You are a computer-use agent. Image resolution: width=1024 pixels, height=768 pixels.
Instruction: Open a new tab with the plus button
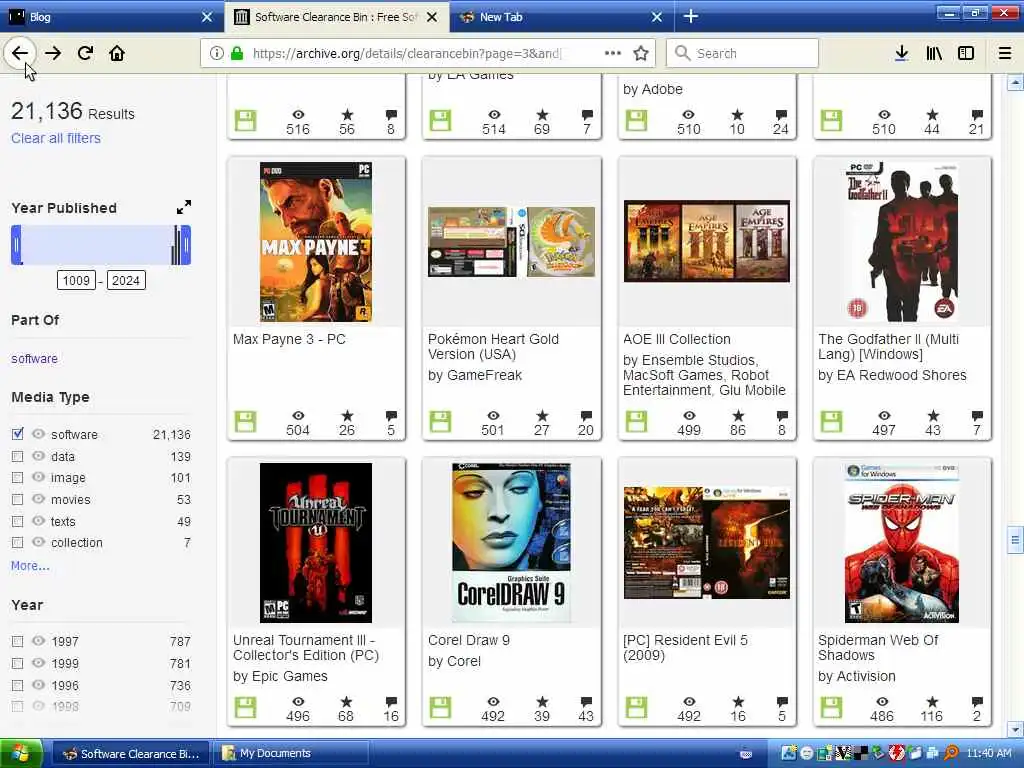point(691,16)
